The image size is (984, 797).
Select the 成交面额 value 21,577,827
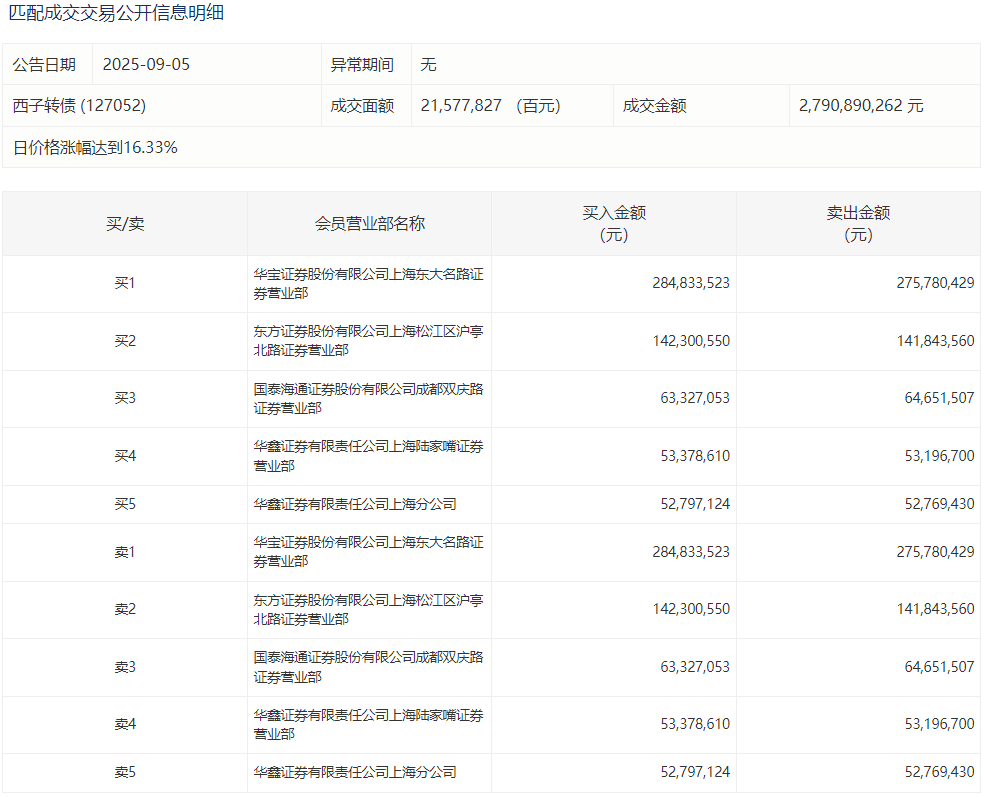coord(461,106)
